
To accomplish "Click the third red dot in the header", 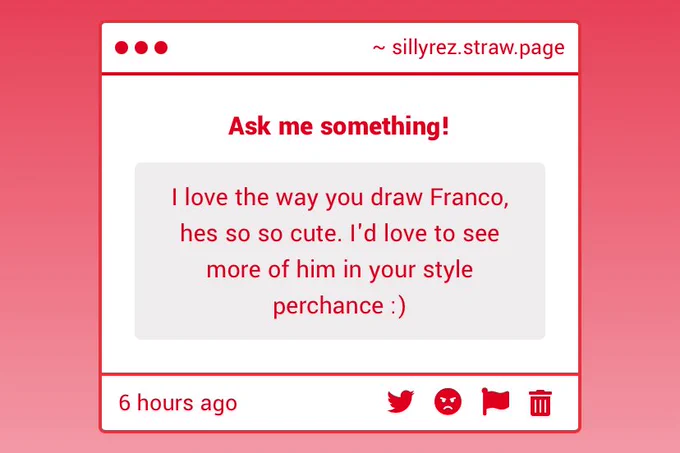I will click(x=161, y=47).
